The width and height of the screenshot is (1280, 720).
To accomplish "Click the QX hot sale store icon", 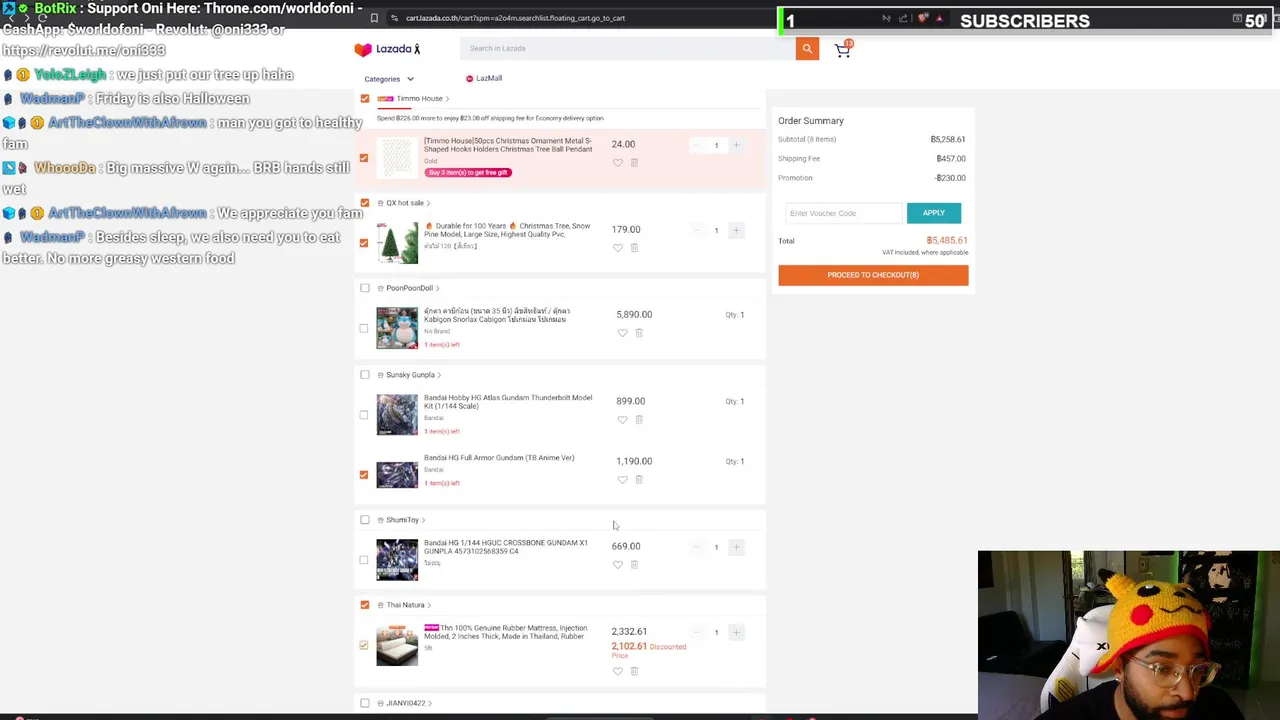I will point(380,203).
